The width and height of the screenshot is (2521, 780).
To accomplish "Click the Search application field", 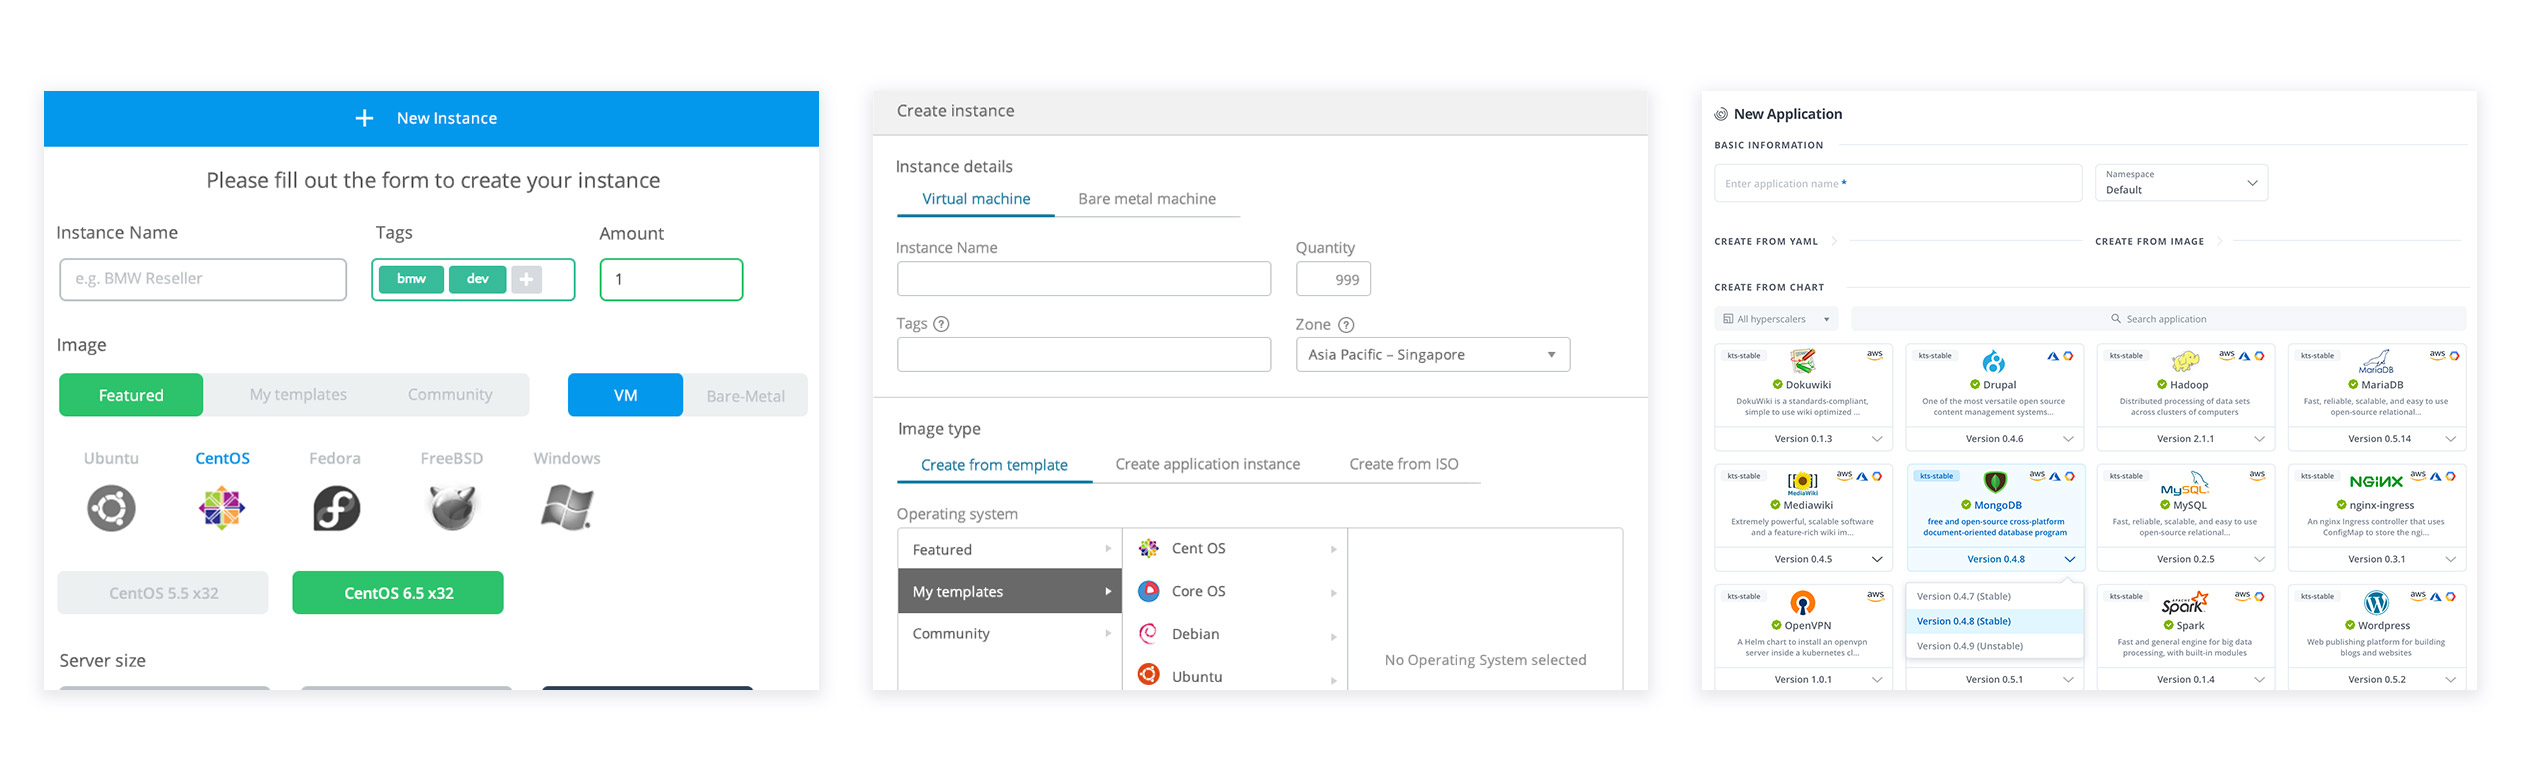I will click(x=2158, y=319).
